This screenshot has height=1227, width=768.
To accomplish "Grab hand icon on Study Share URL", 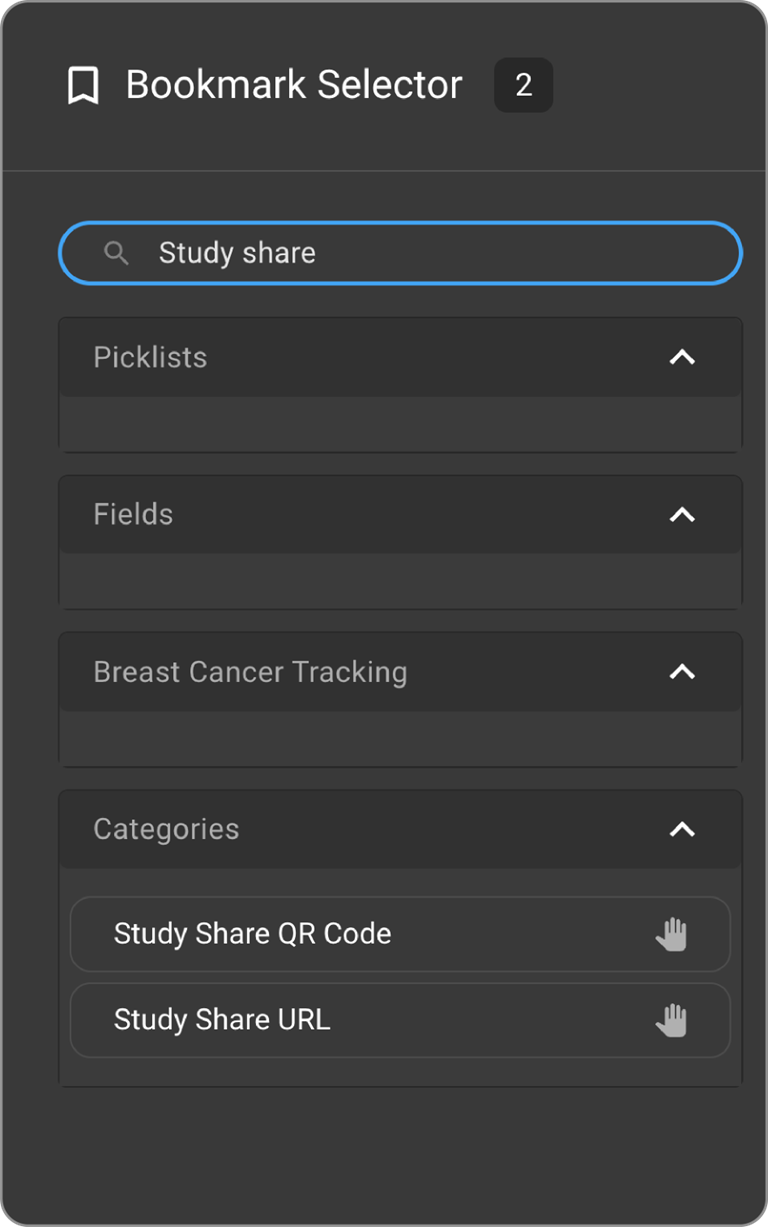I will coord(672,1020).
